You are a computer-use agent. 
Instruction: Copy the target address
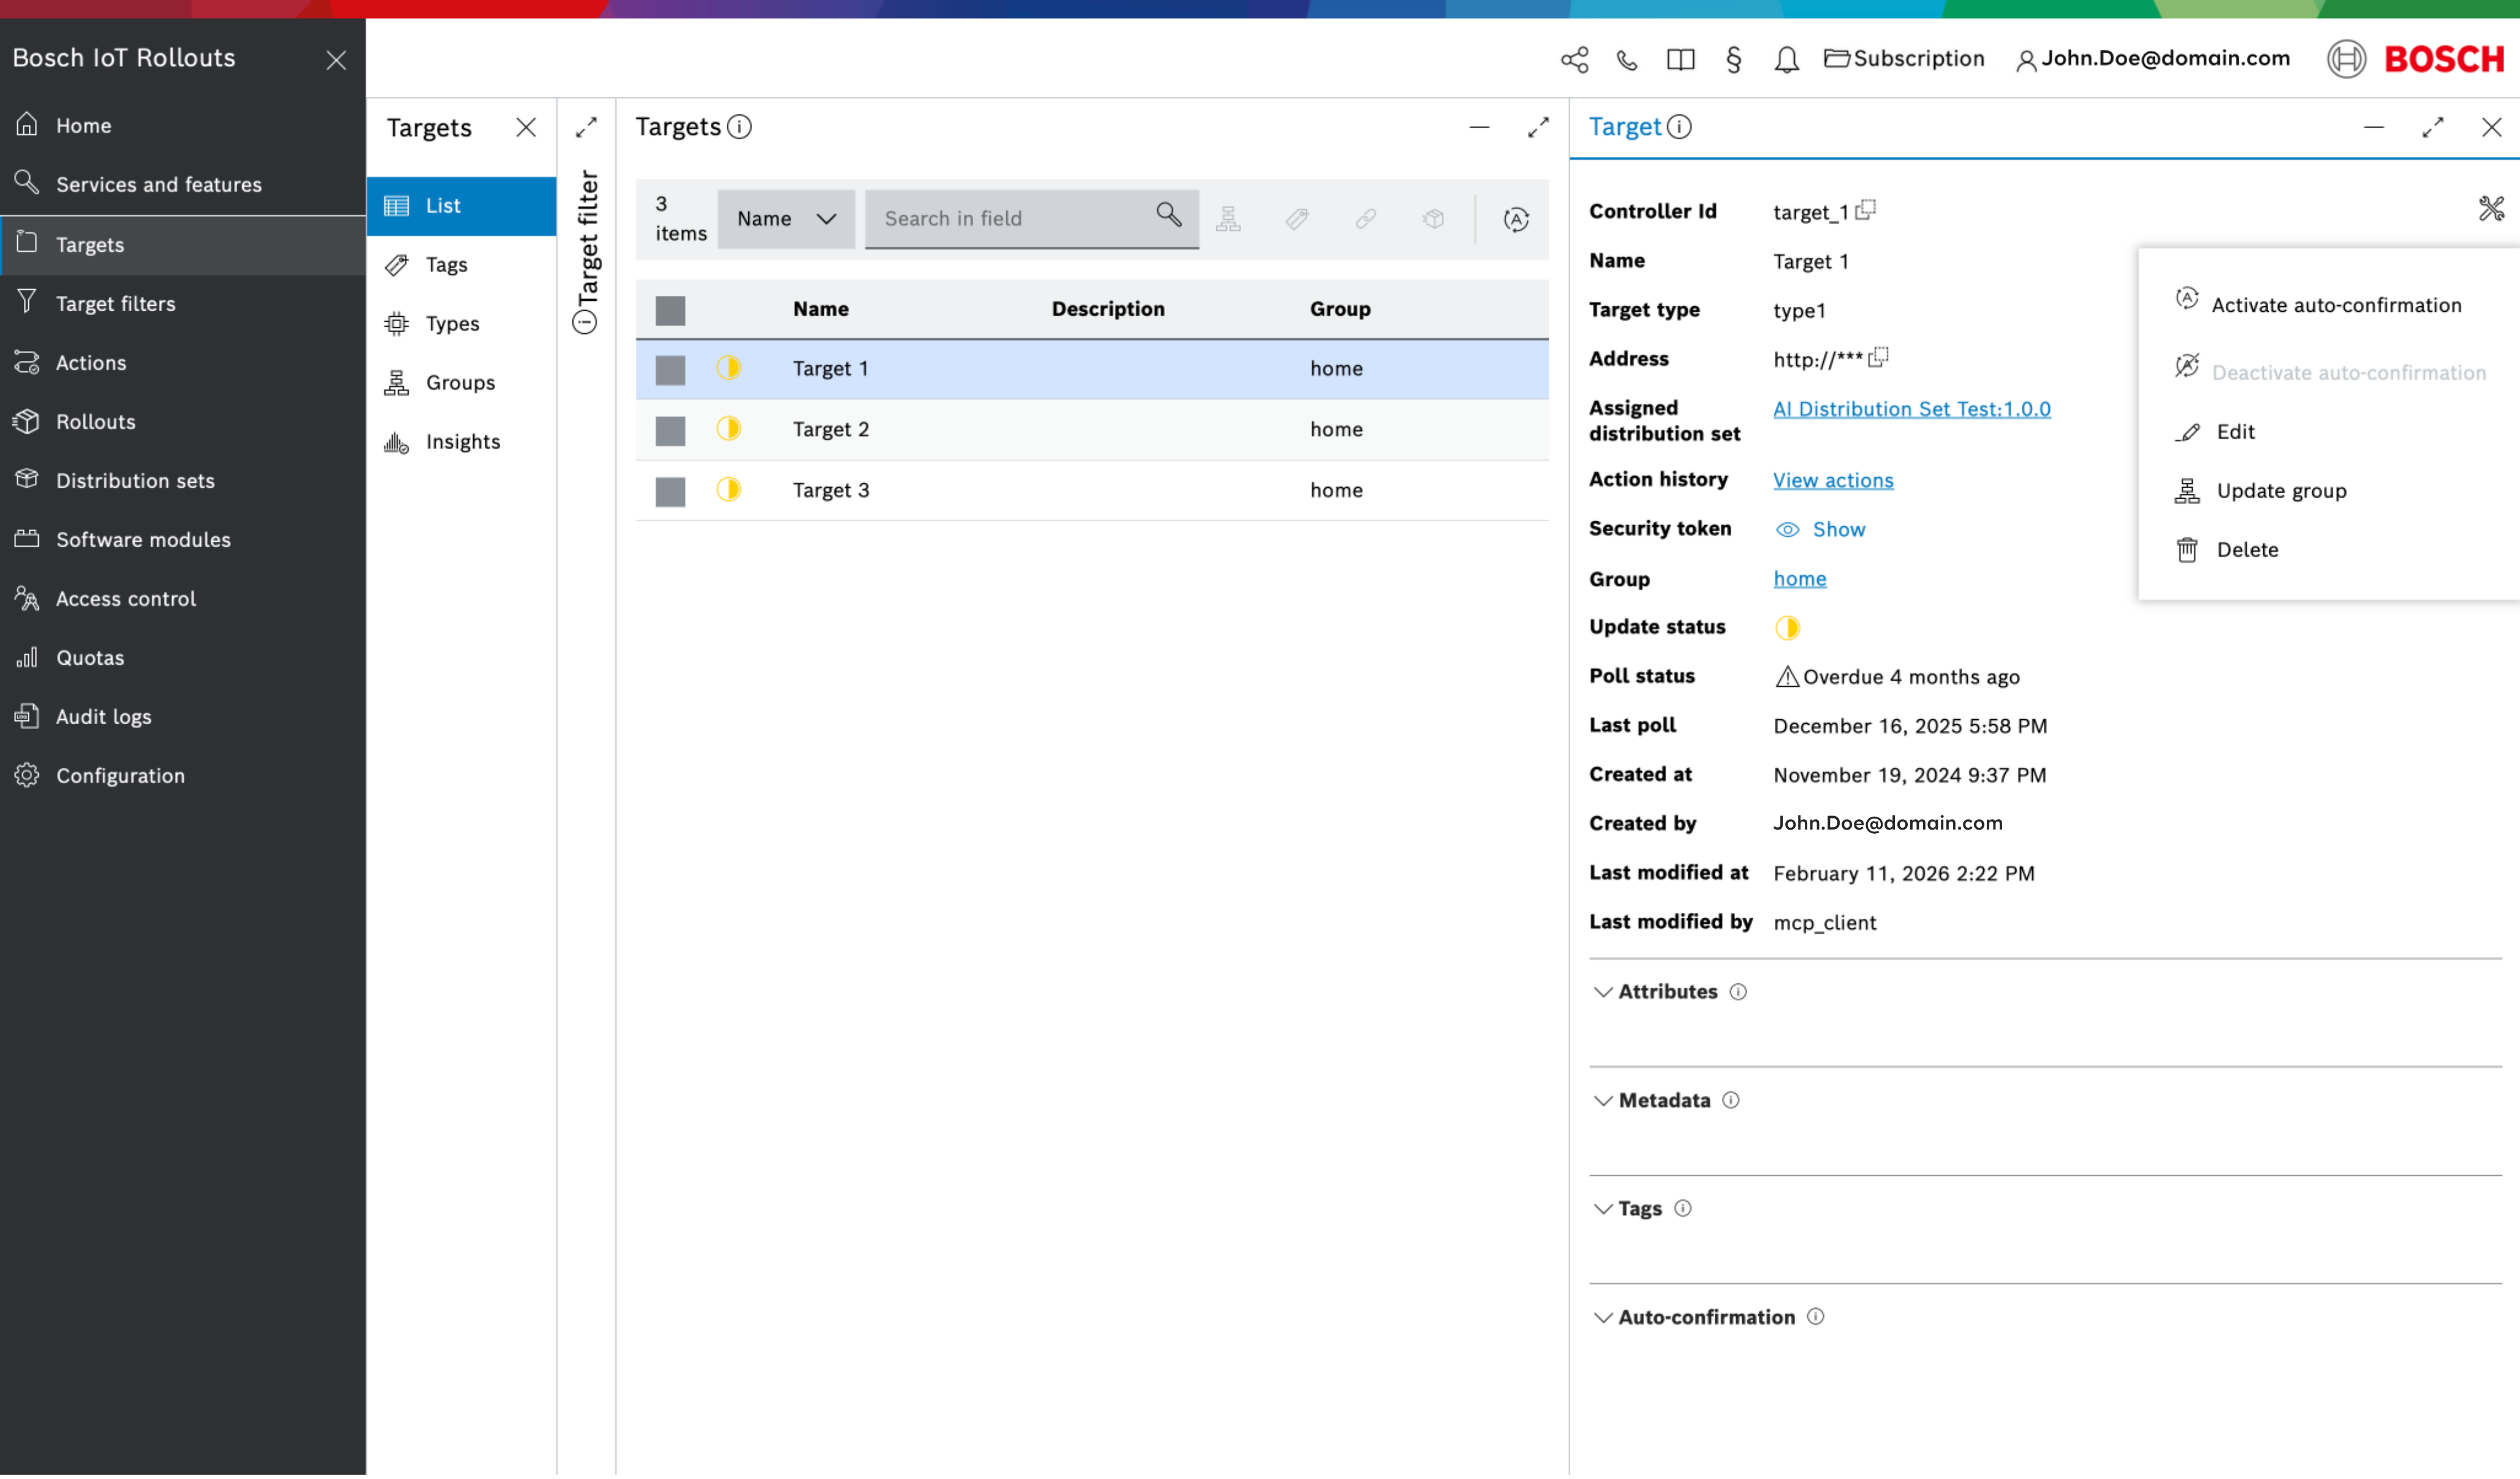tap(1879, 358)
